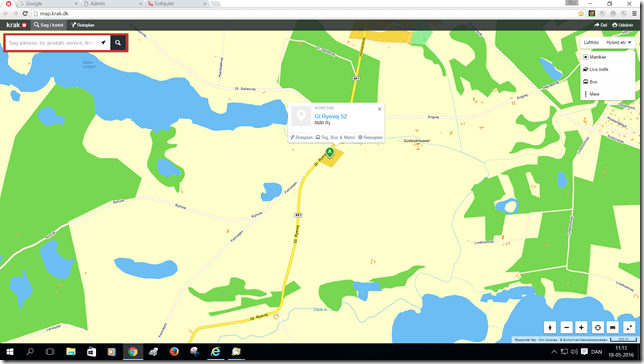Expand the Hybrid etc dropdown
644x364 pixels.
click(619, 42)
